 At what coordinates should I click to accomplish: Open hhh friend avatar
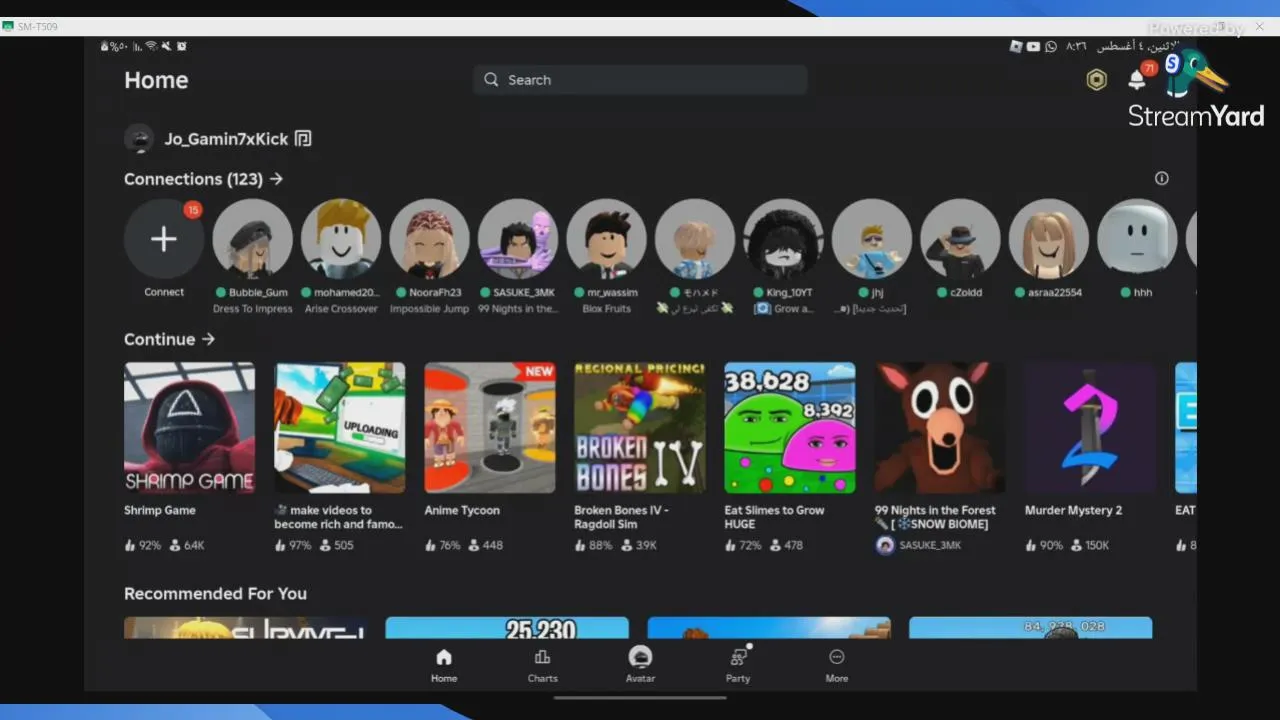(x=1137, y=239)
